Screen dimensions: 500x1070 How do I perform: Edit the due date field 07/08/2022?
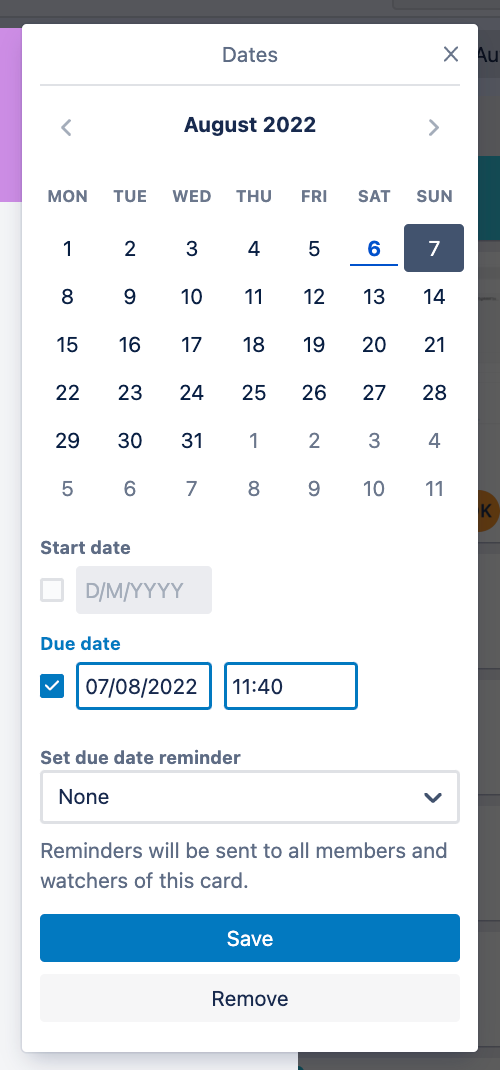(x=143, y=686)
